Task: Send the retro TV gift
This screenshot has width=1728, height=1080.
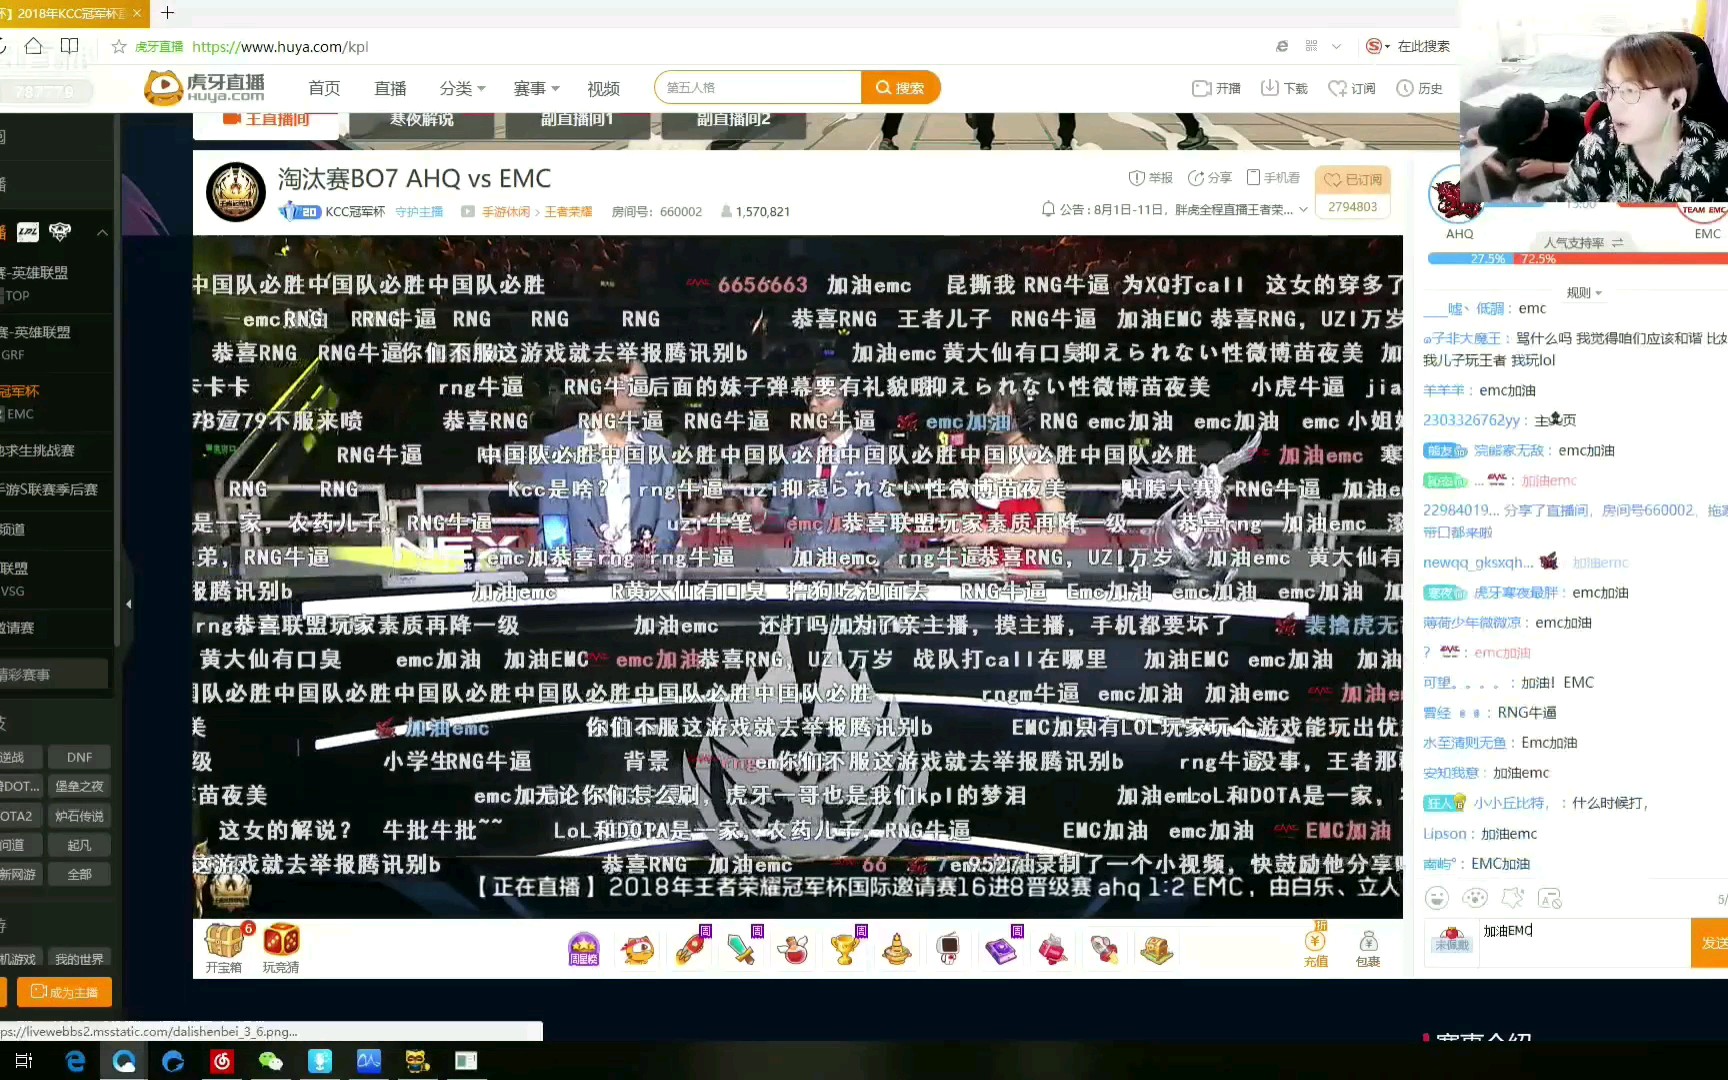Action: point(949,949)
